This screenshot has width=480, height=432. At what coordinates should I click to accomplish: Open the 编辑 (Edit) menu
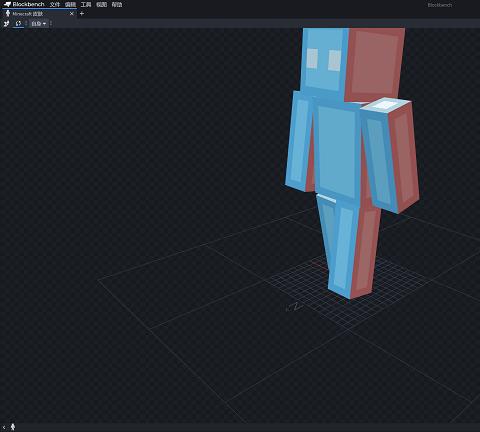pos(70,5)
